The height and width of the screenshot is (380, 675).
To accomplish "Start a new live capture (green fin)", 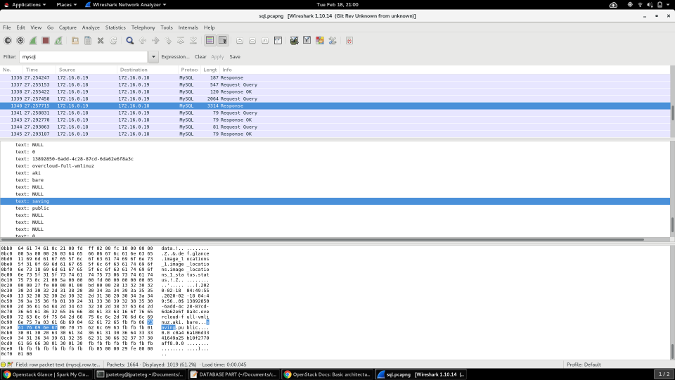I will tap(33, 40).
